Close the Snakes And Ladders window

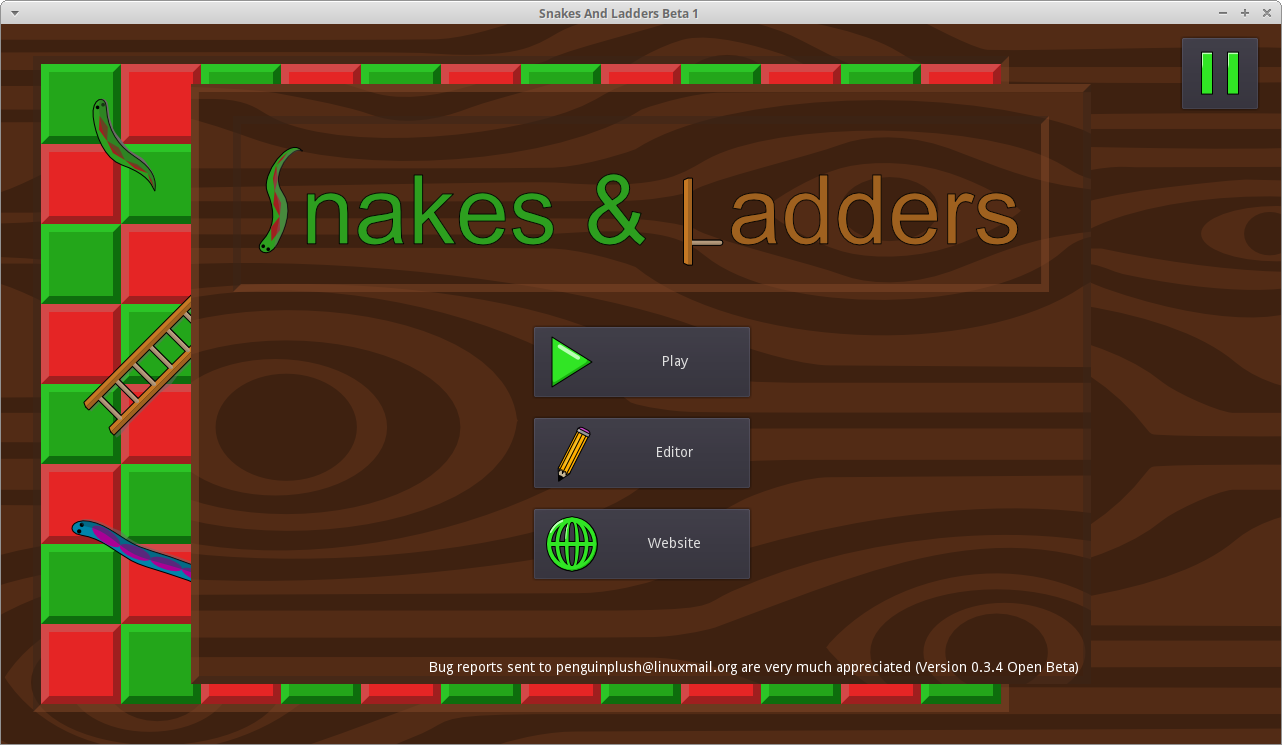coord(1267,13)
